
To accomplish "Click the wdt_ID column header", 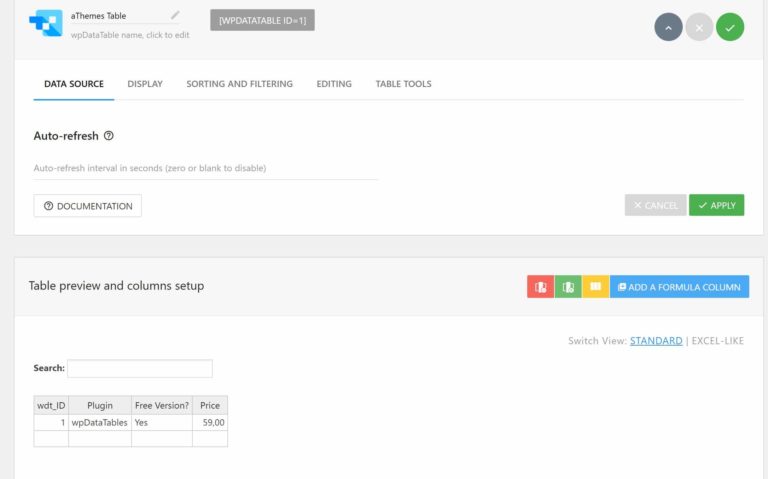I will point(51,405).
